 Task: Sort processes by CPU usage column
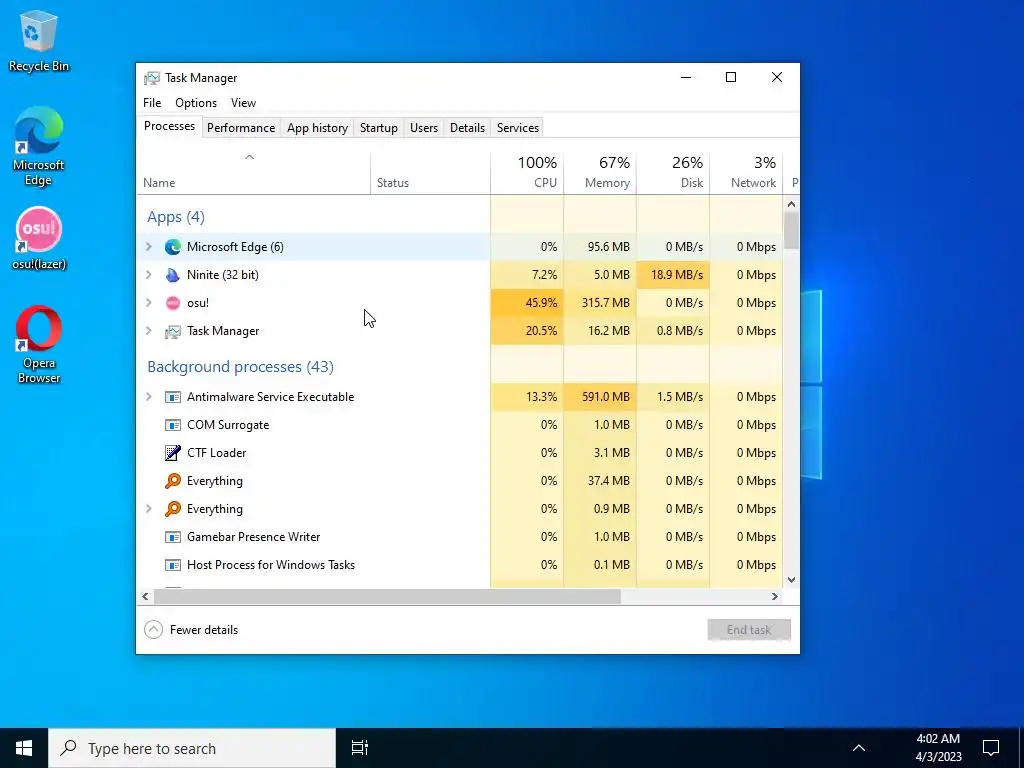tap(527, 173)
